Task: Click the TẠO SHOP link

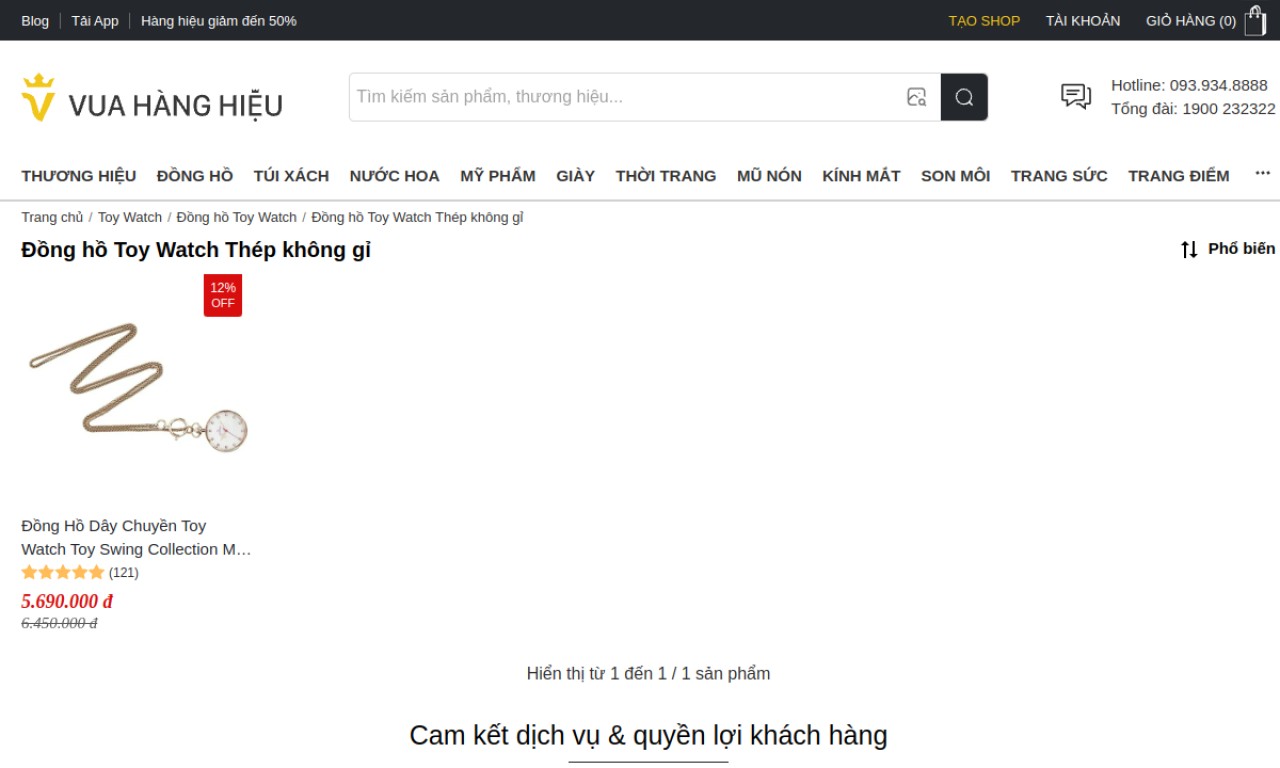Action: pyautogui.click(x=984, y=21)
